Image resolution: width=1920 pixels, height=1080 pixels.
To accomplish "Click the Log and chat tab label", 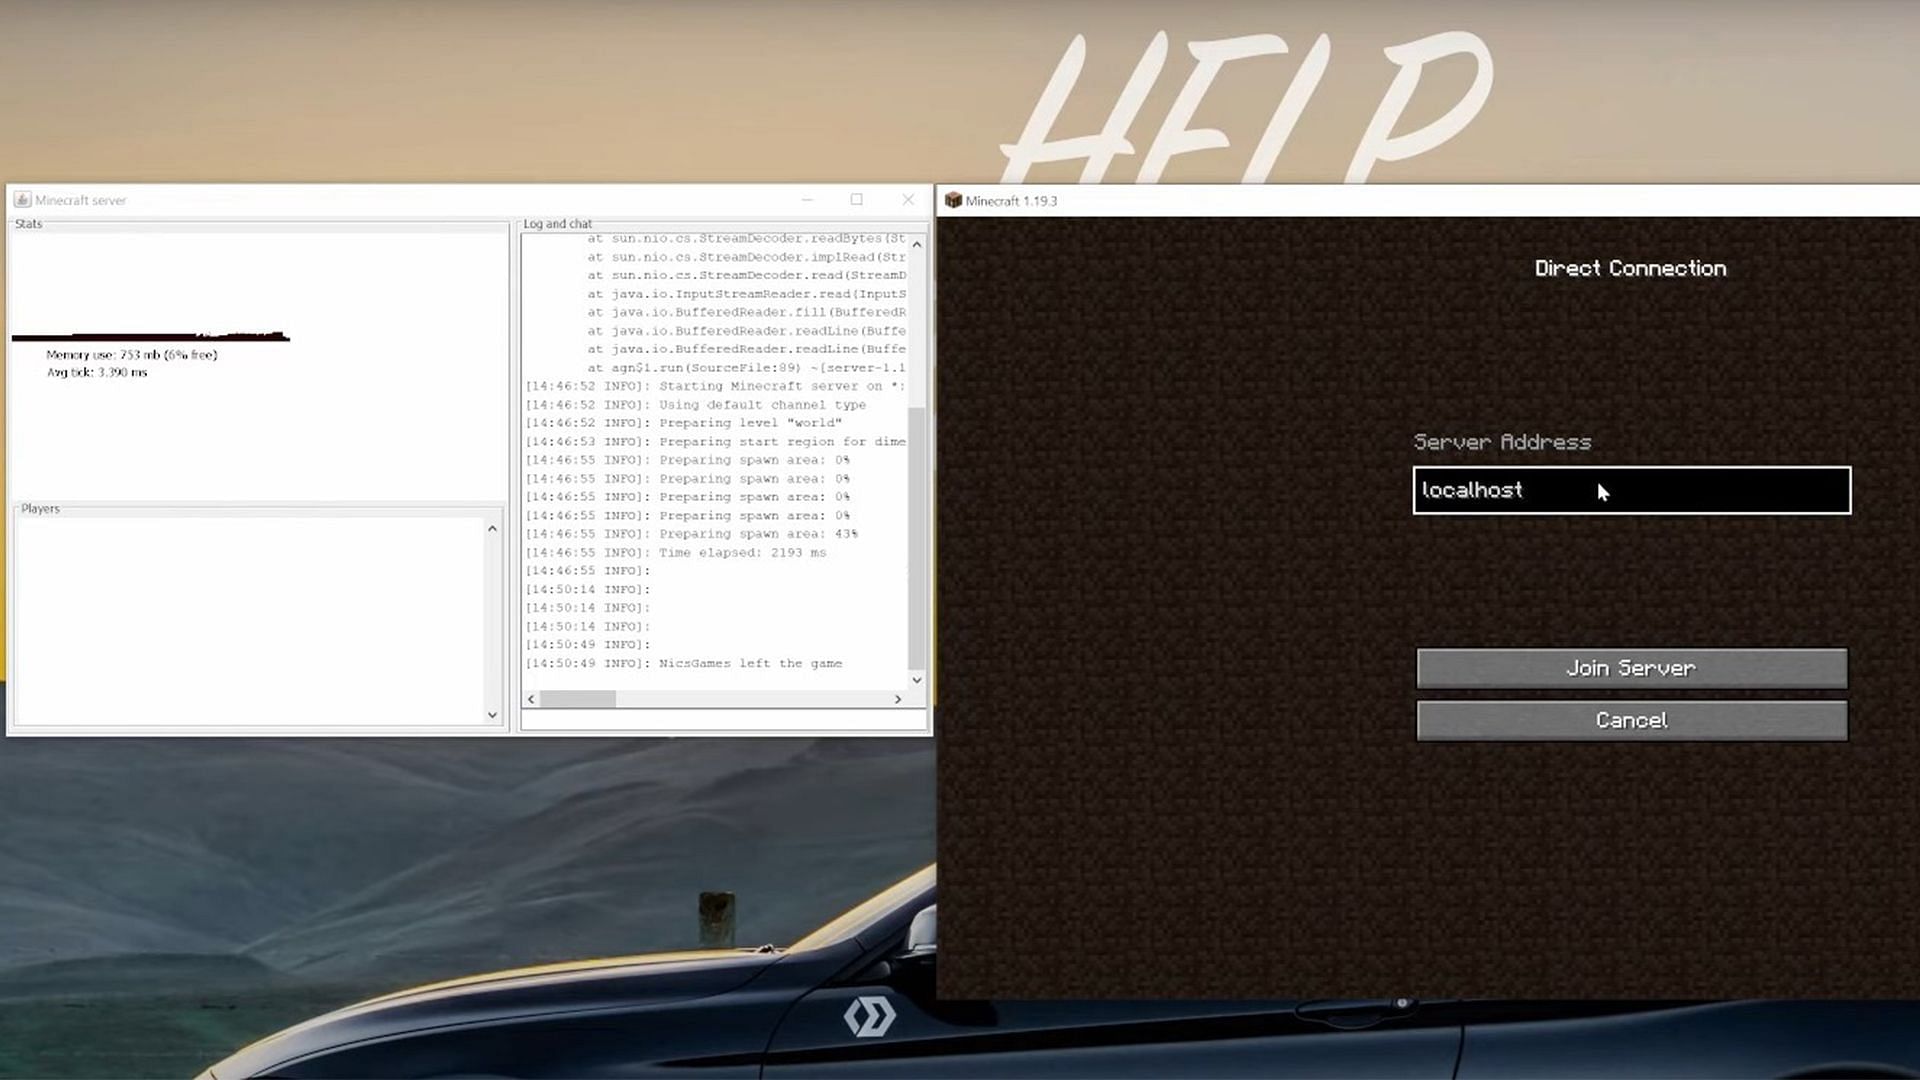I will [555, 222].
